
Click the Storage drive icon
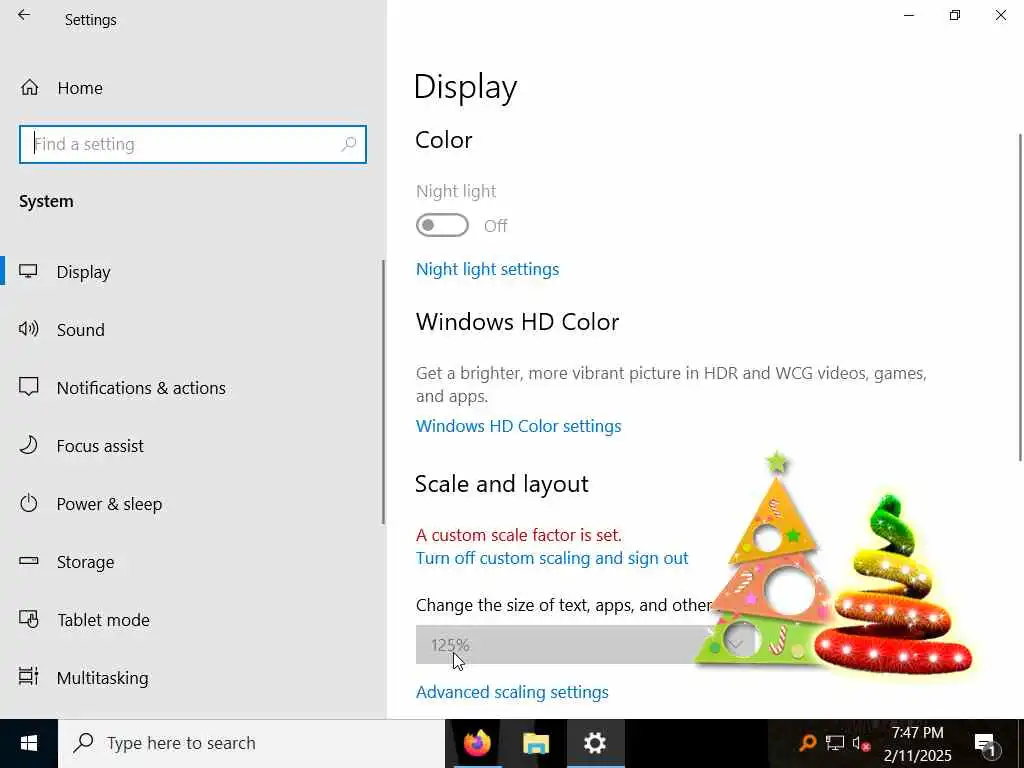point(28,561)
